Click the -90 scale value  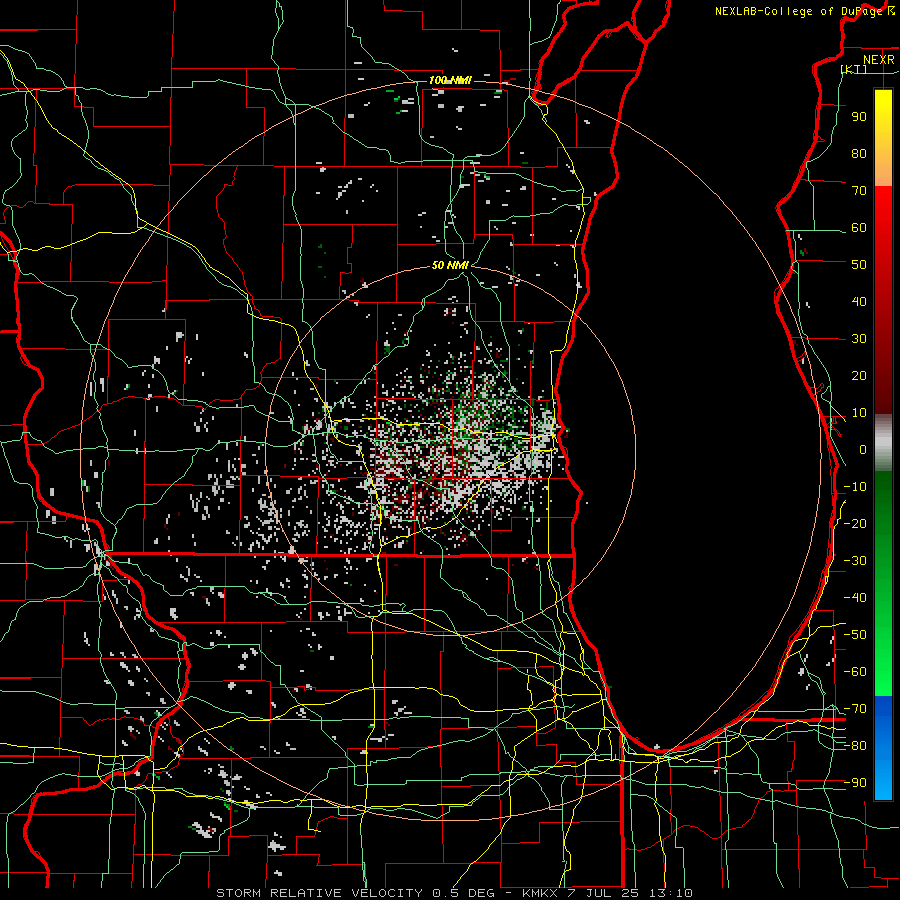(855, 783)
